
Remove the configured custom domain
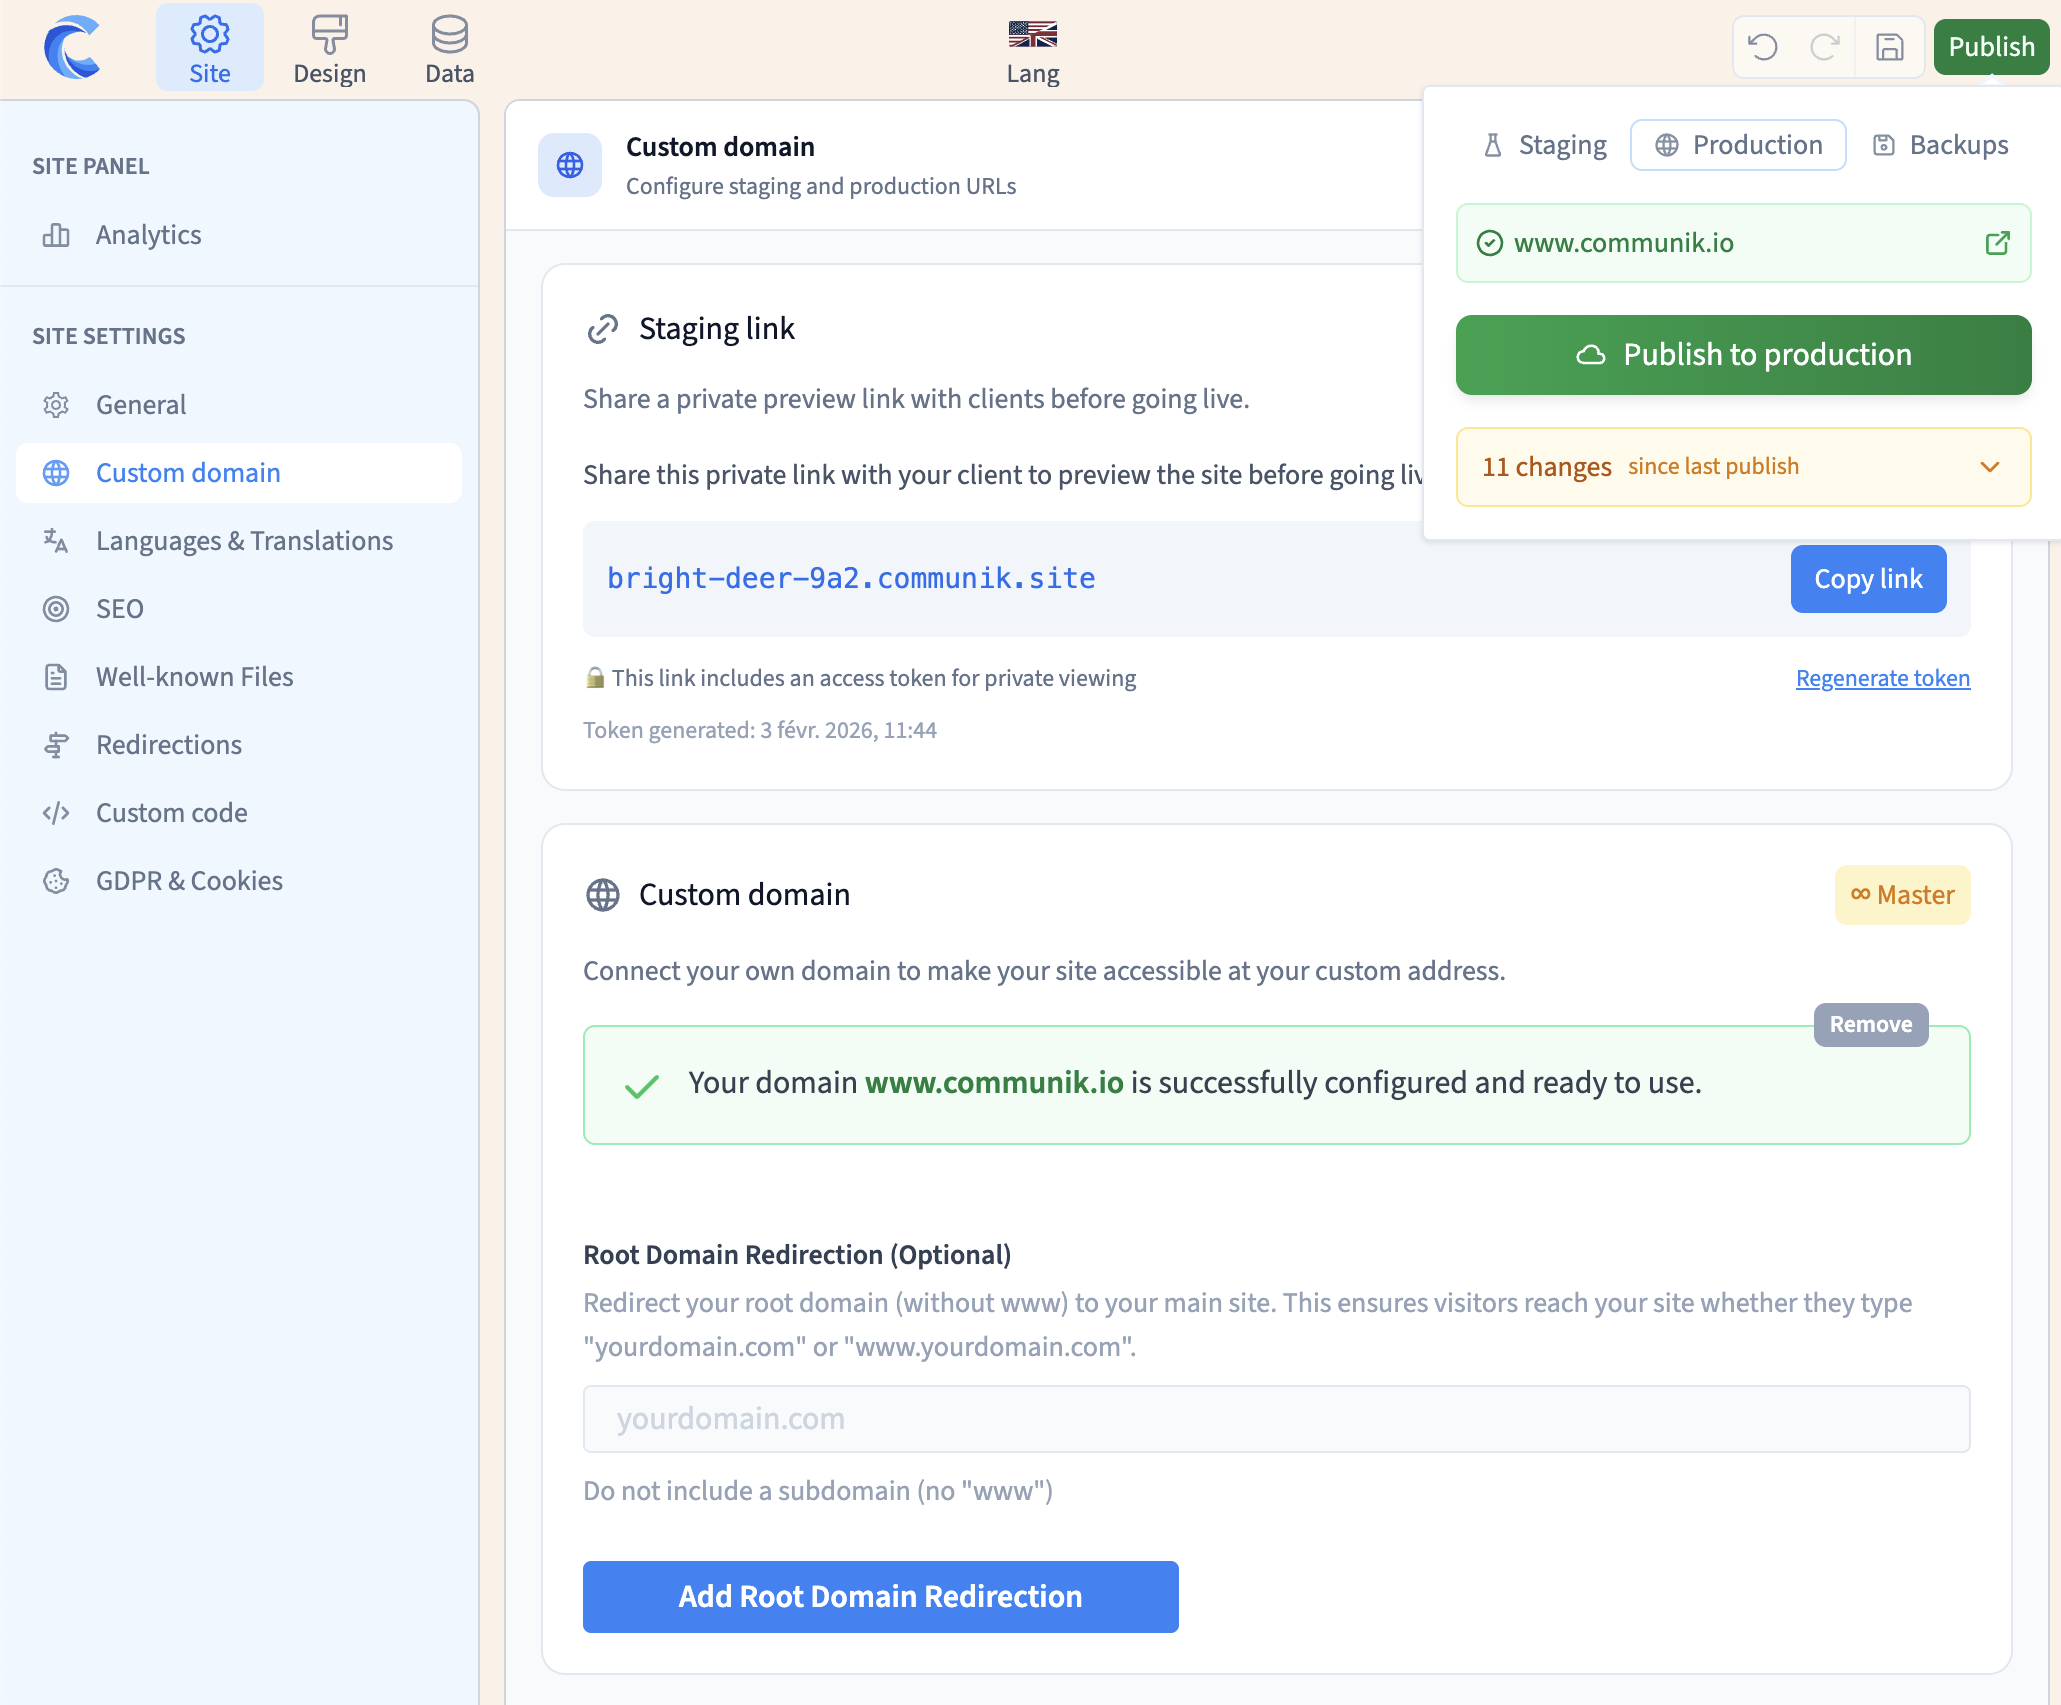(x=1870, y=1024)
